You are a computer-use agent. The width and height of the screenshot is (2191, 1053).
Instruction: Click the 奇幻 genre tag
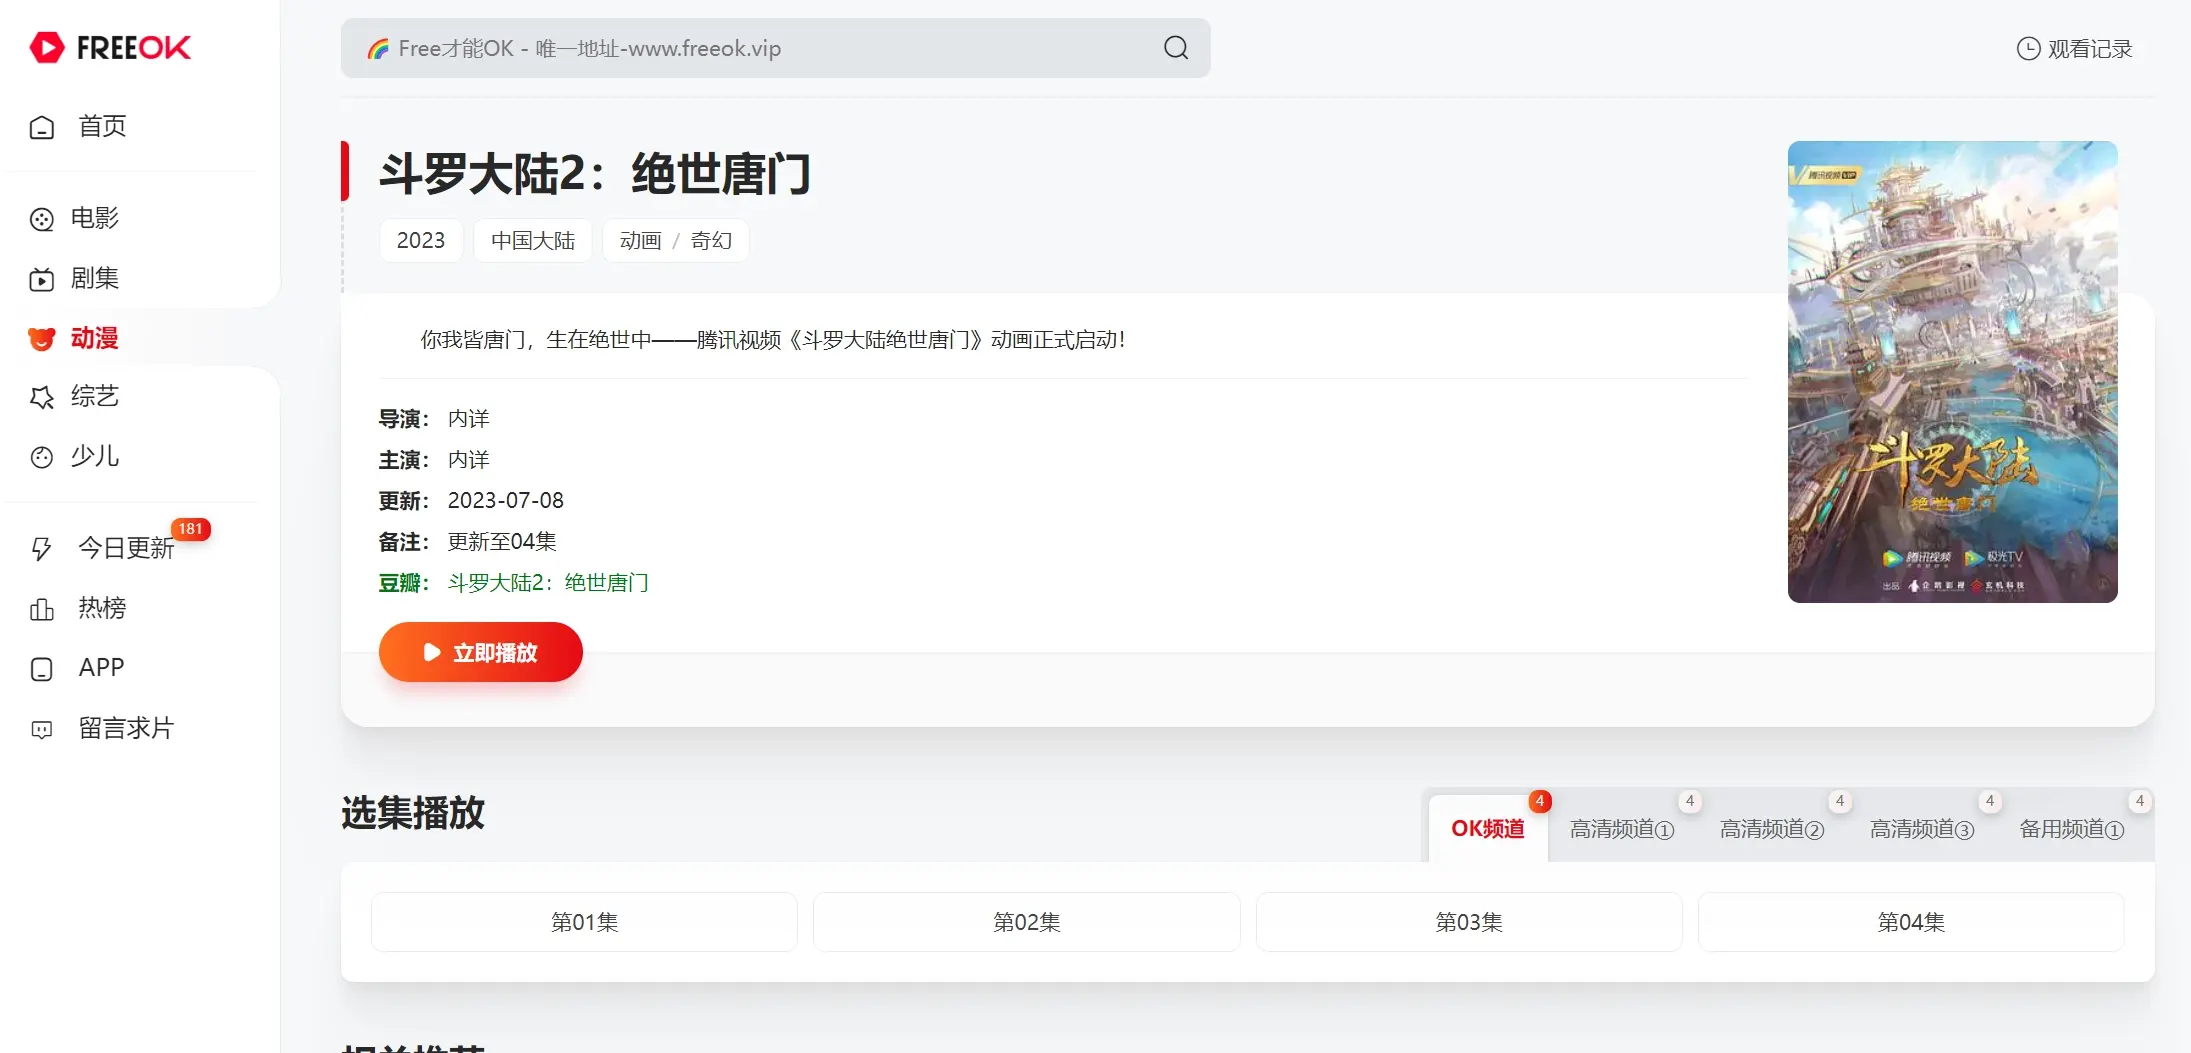[711, 241]
